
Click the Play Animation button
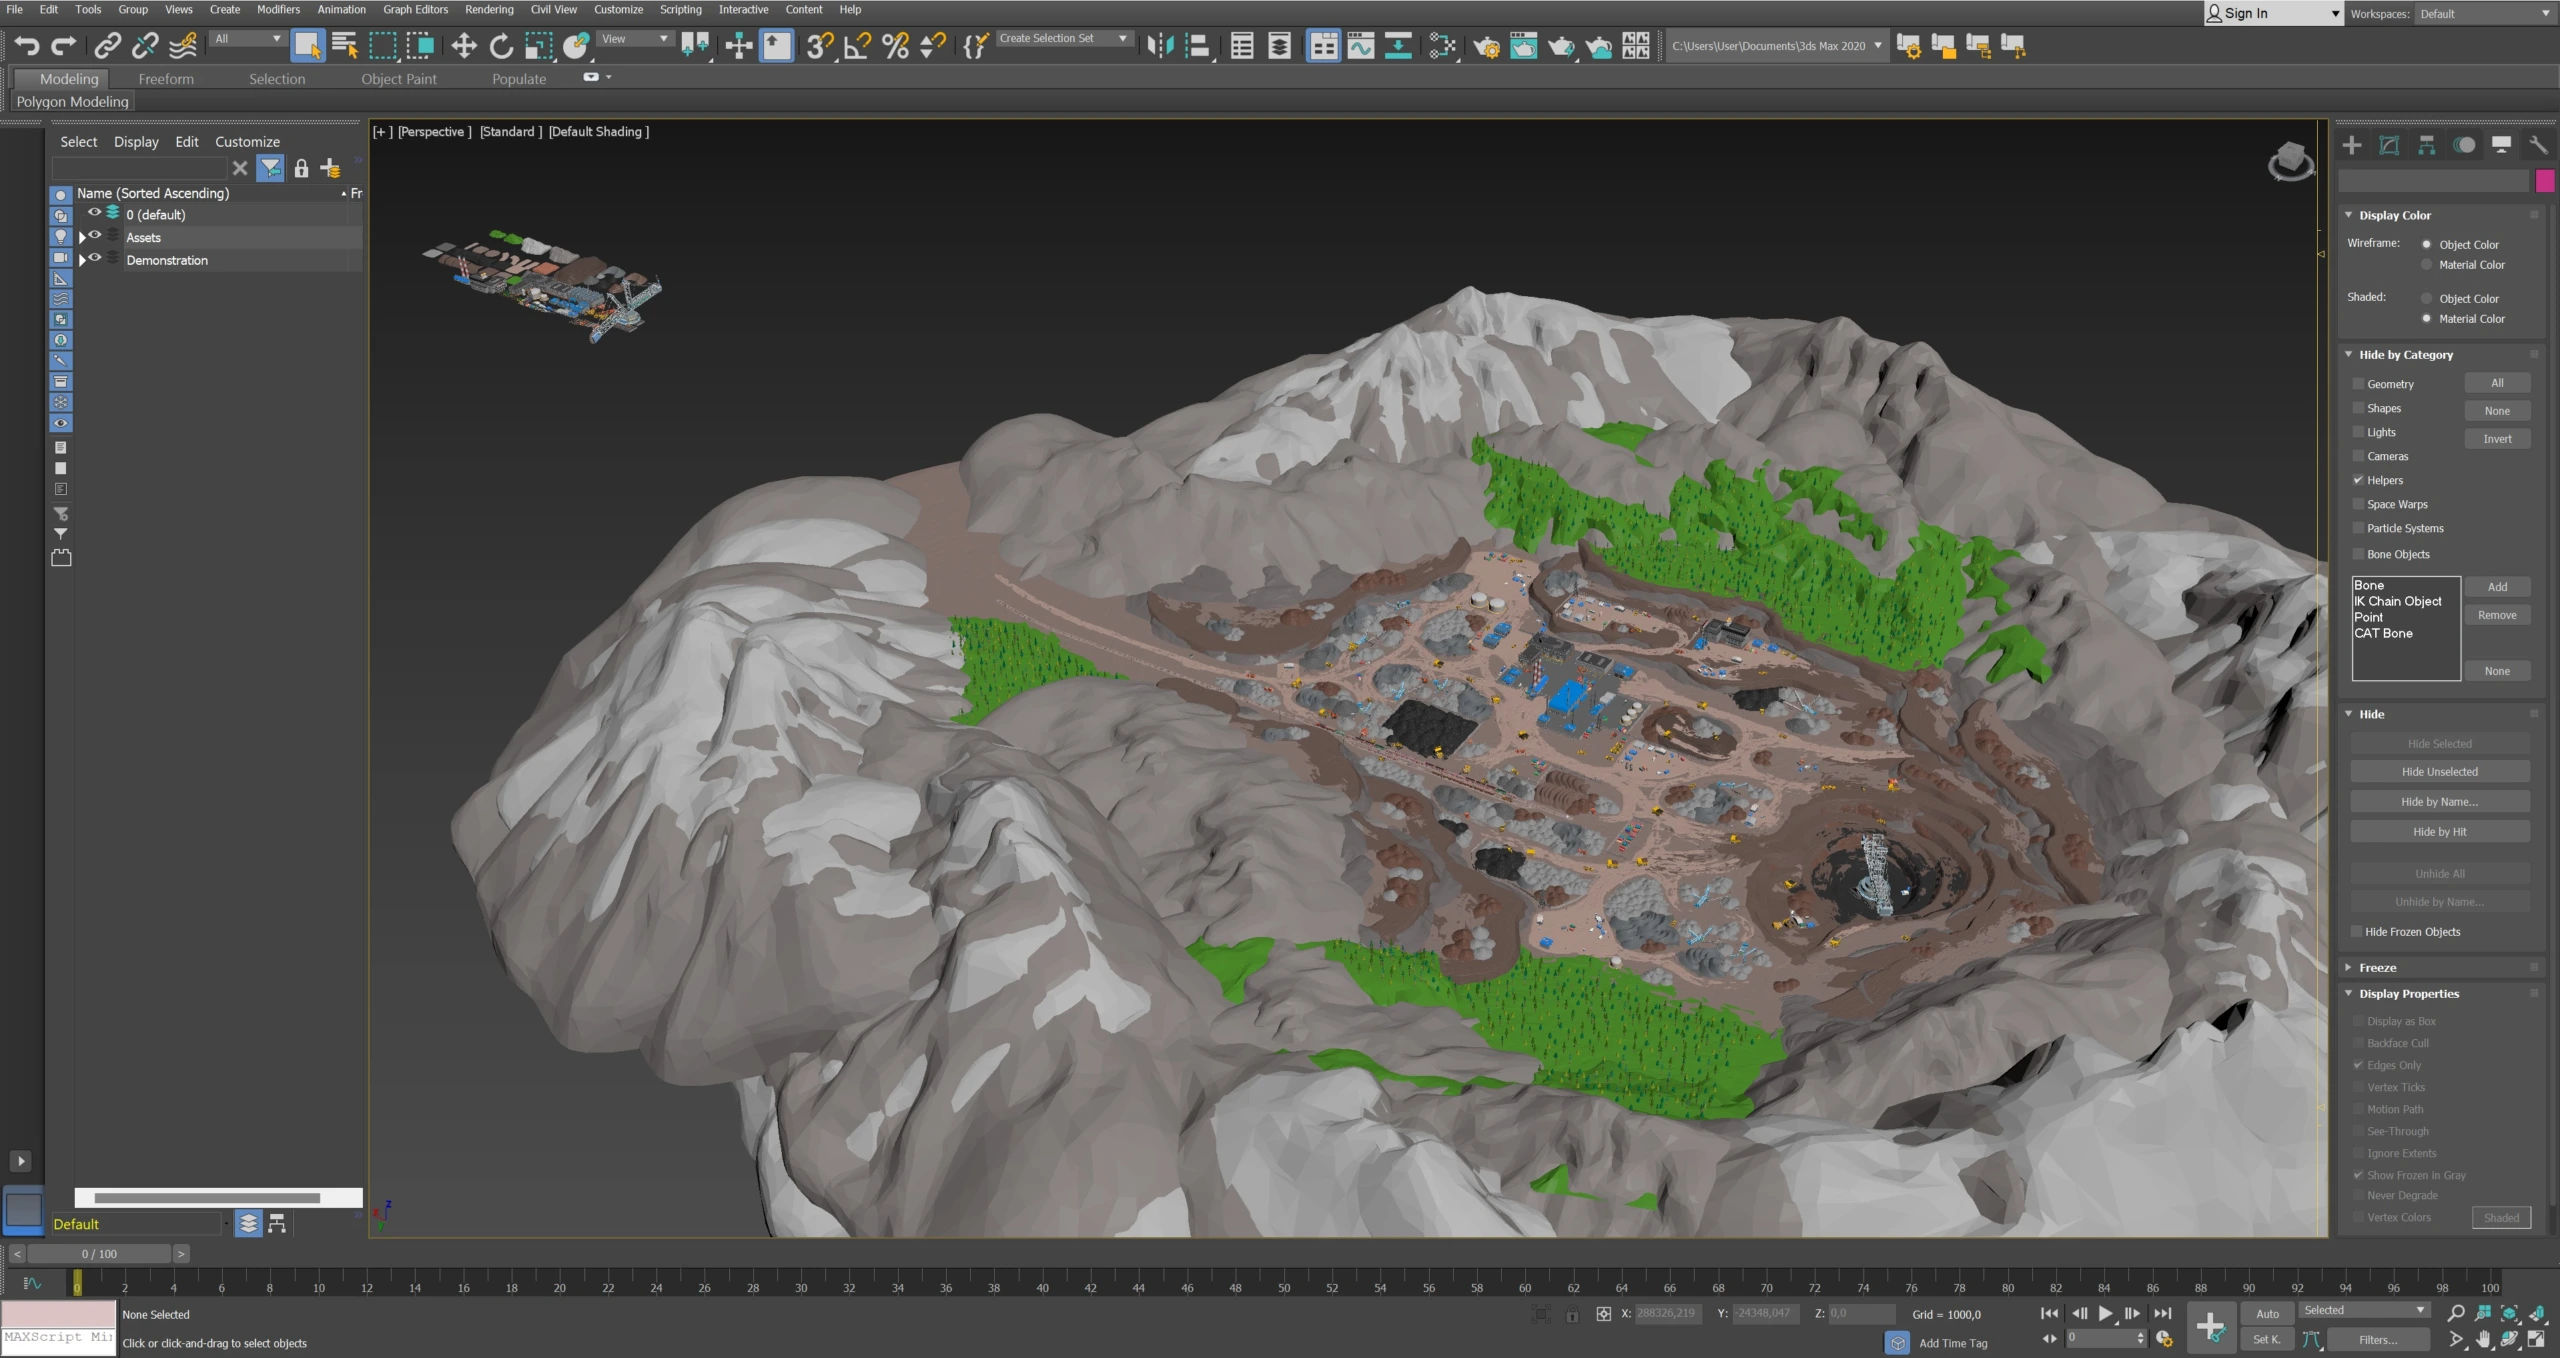pos(2105,1314)
